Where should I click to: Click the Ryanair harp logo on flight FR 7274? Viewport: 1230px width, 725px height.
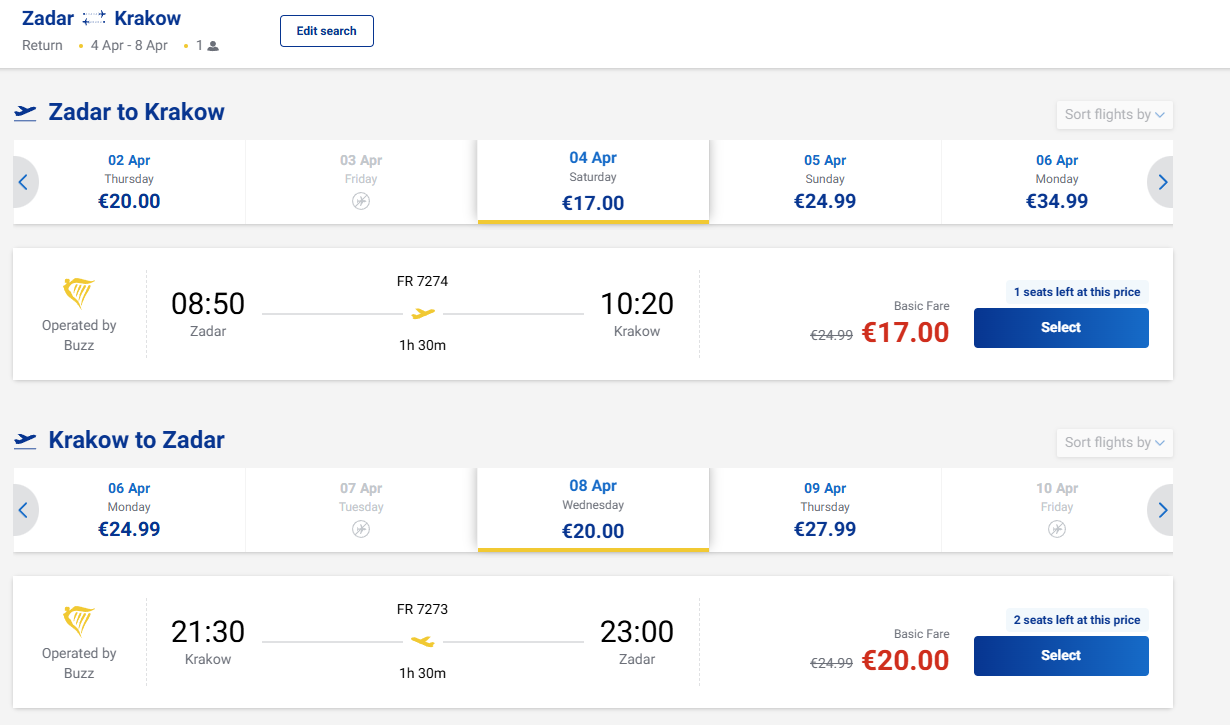[x=79, y=294]
